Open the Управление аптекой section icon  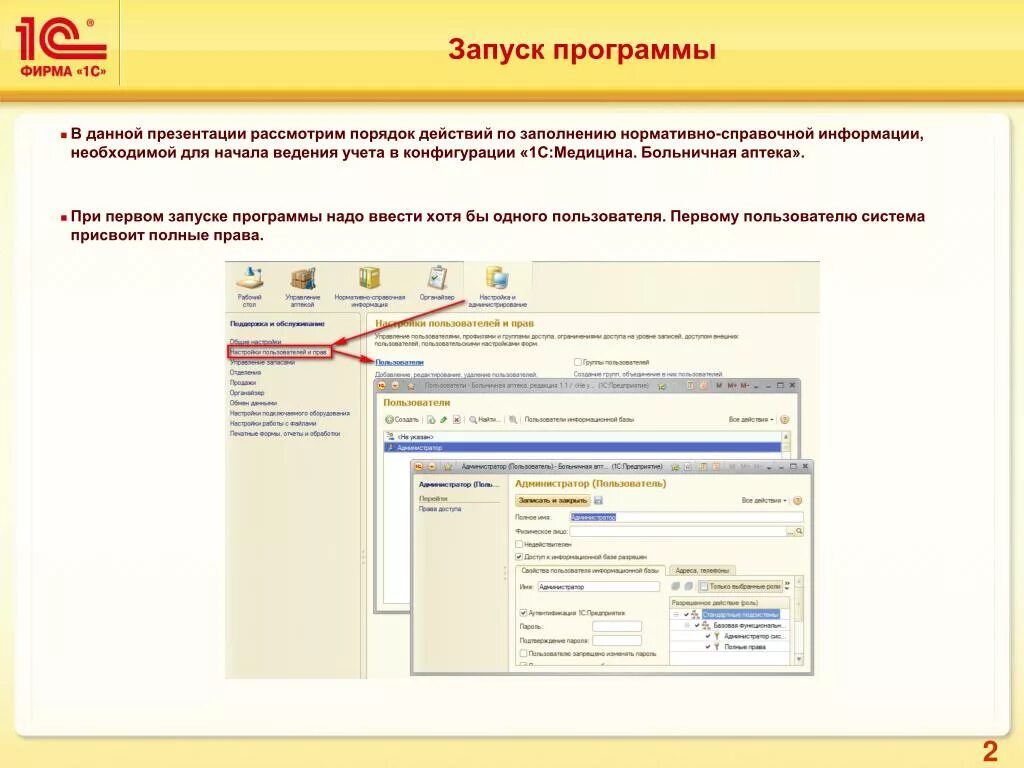coord(302,286)
